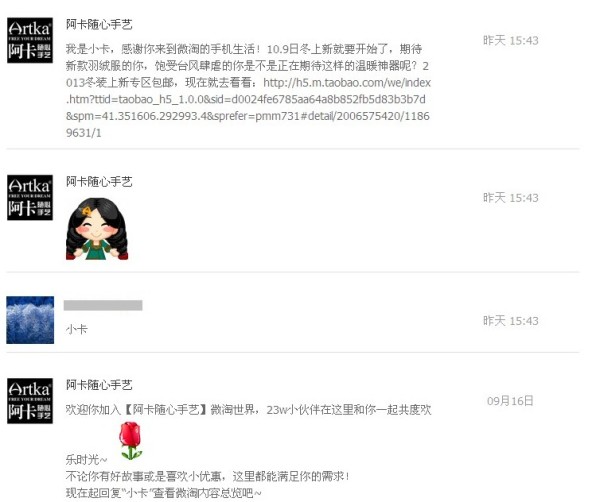Open the cartoon girl sticker image
The width and height of the screenshot is (600, 502).
(97, 228)
